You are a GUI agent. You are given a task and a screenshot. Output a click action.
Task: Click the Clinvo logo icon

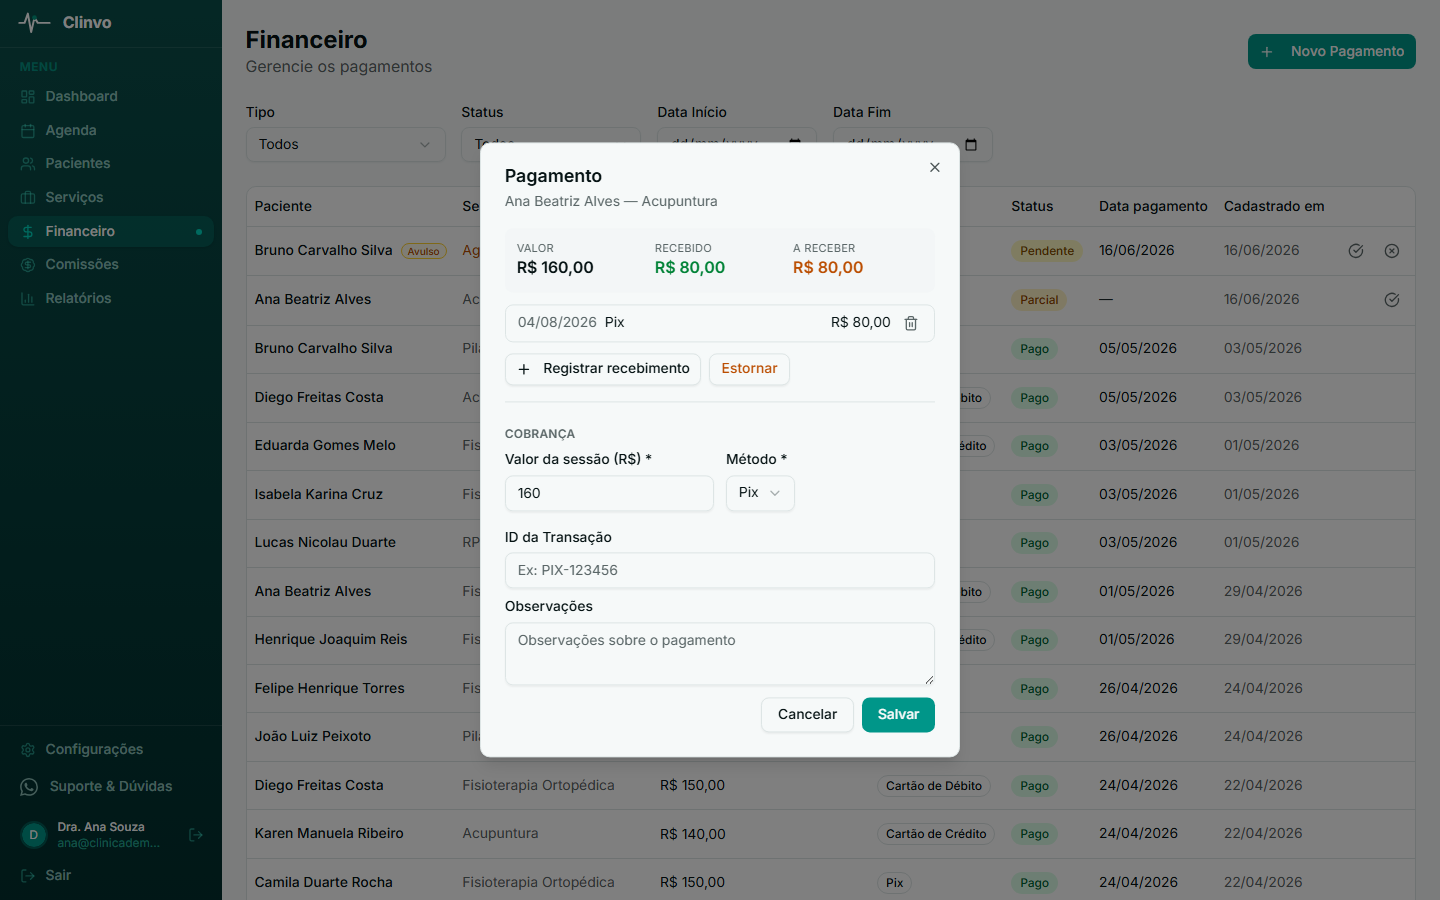(34, 22)
